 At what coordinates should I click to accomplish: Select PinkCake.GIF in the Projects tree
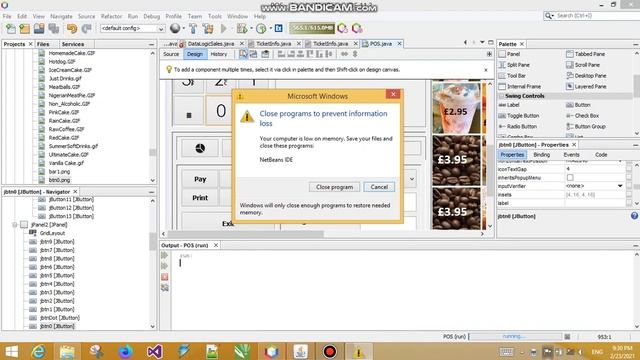[64, 112]
